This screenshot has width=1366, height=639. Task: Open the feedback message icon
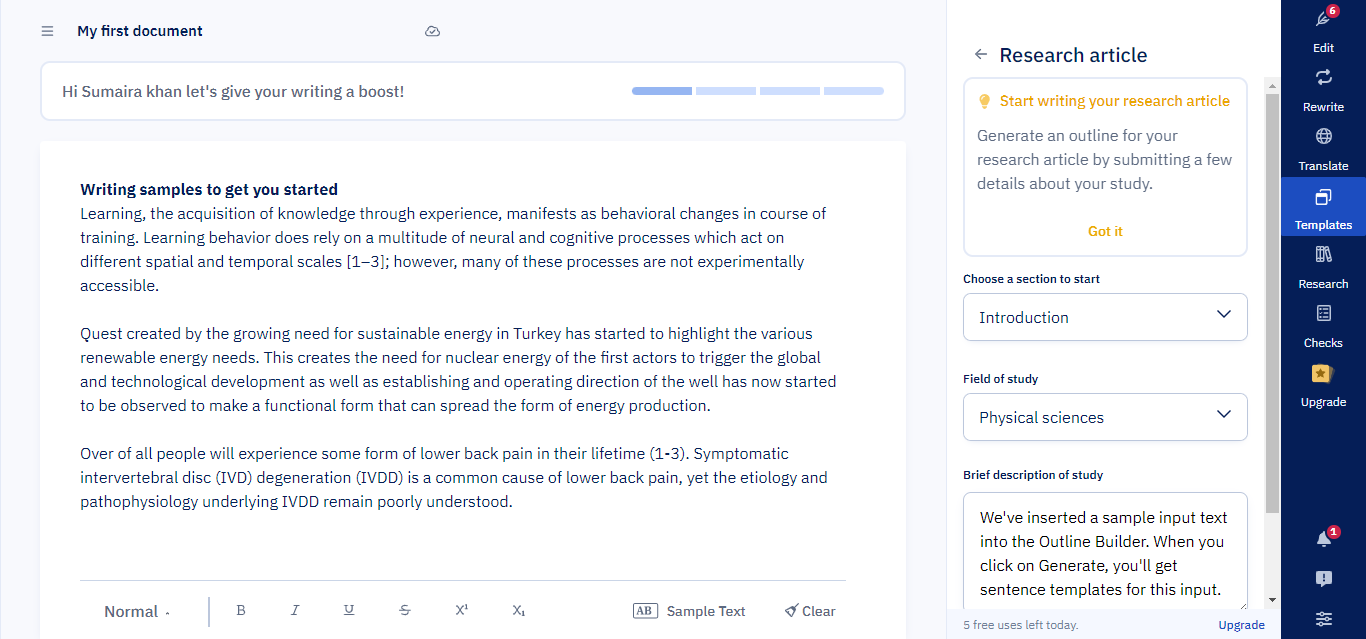point(1323,579)
